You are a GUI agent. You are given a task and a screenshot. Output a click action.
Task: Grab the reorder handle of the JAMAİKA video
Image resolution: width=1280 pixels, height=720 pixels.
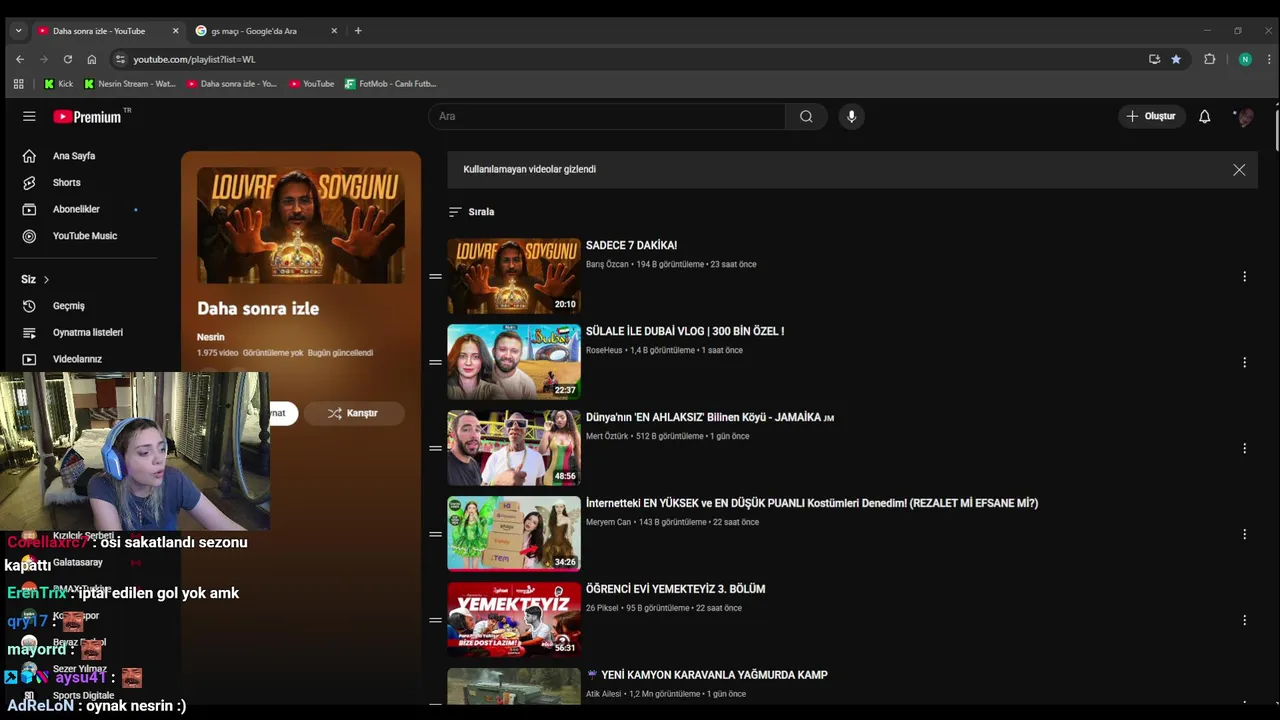[x=435, y=448]
